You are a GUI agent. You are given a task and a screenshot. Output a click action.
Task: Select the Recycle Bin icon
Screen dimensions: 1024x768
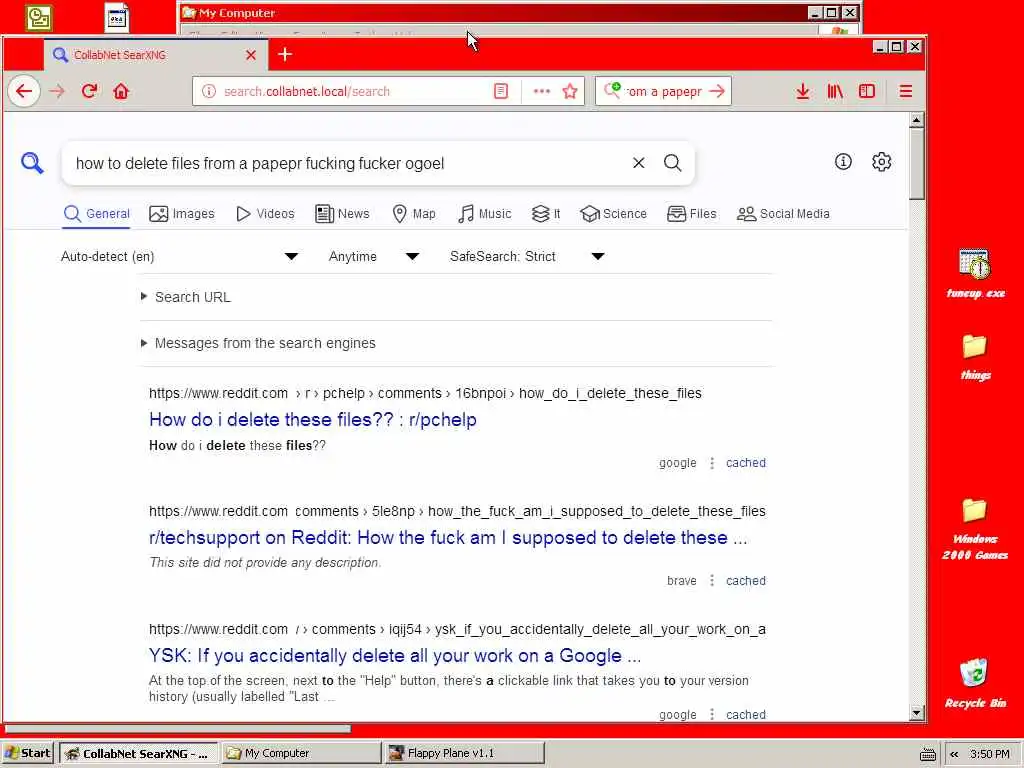975,683
